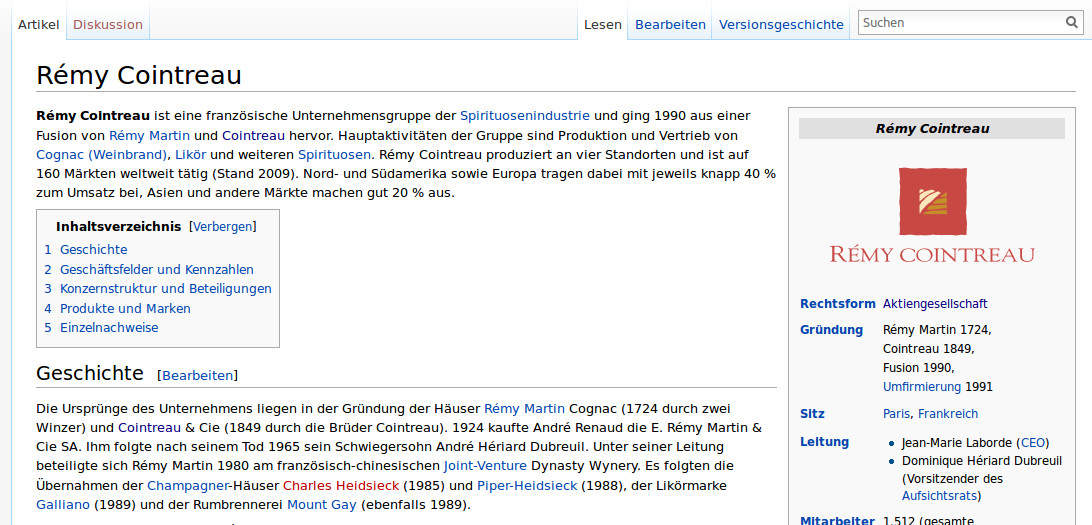Screen dimensions: 1092x525
Task: Go to Einzelnachweise contents entry
Action: pos(109,328)
